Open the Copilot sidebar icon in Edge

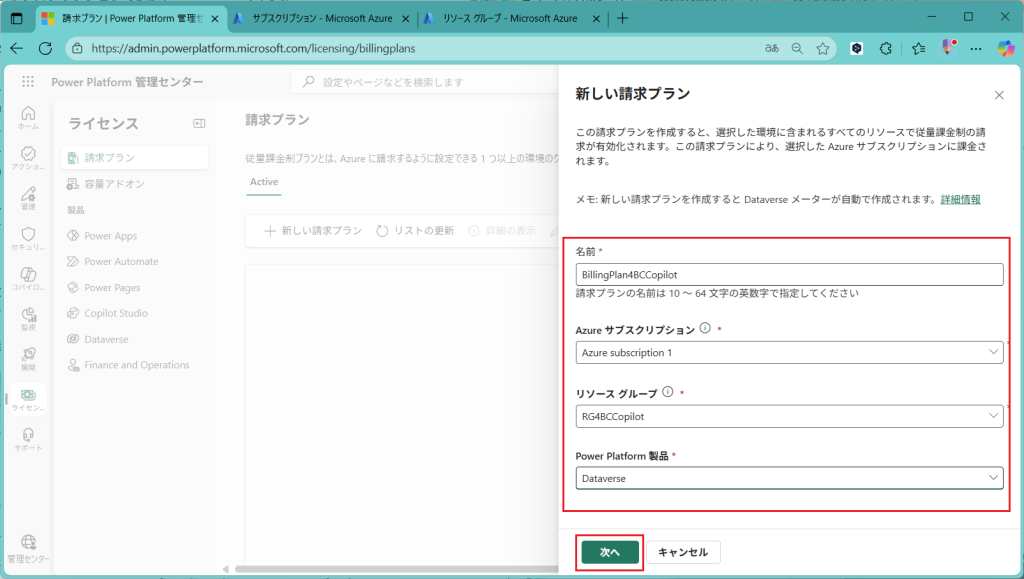tap(1006, 48)
